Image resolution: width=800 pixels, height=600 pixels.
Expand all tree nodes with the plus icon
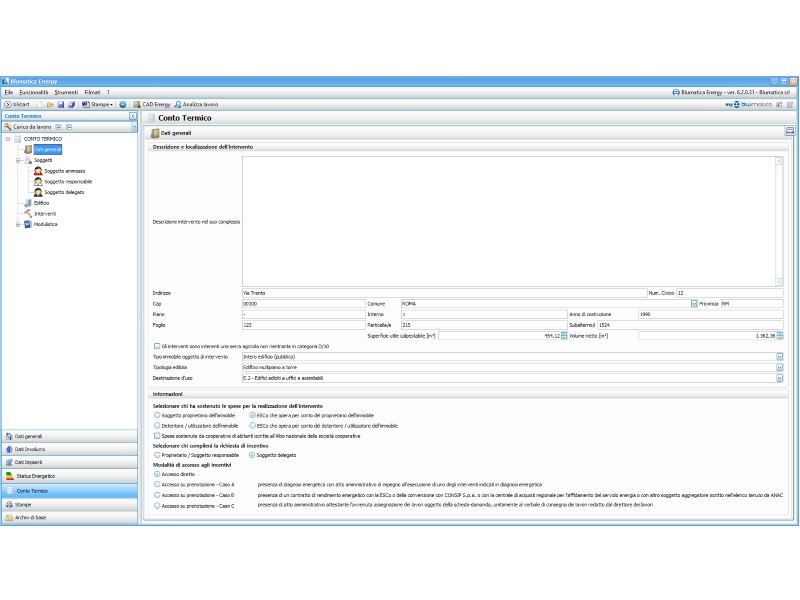click(59, 127)
